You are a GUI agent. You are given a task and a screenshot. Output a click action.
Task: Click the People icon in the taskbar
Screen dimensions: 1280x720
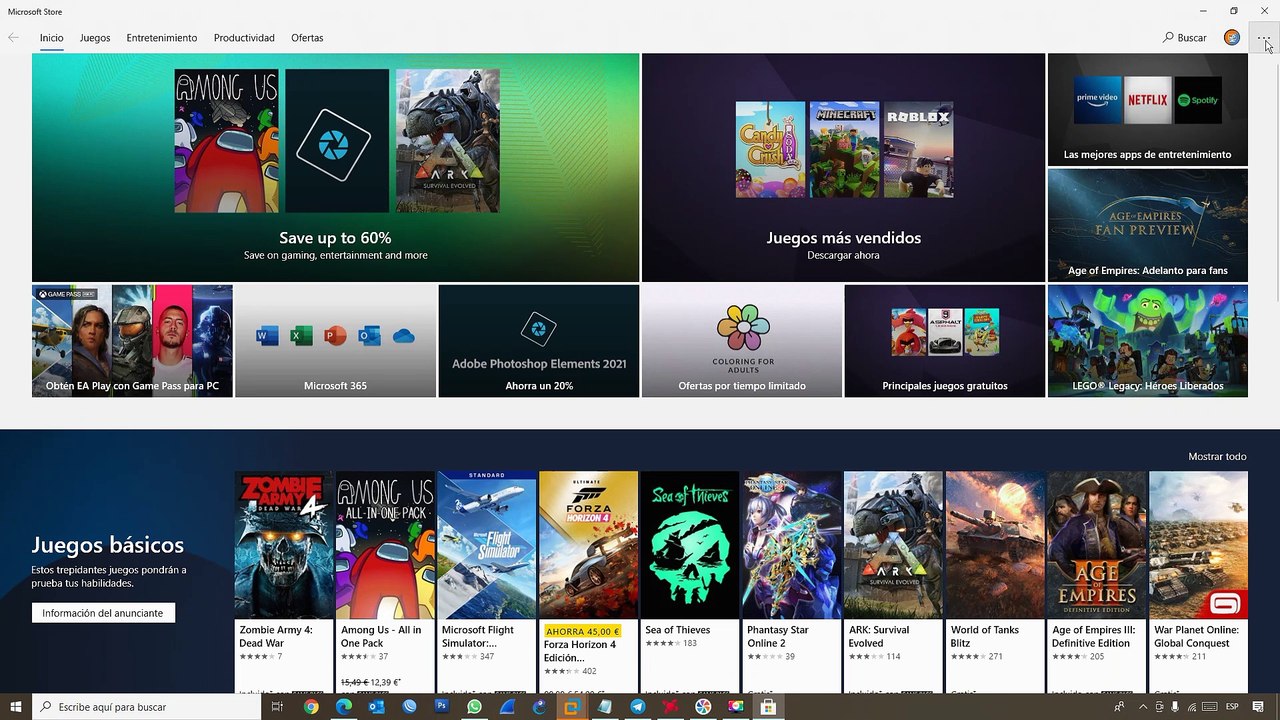coord(1119,707)
